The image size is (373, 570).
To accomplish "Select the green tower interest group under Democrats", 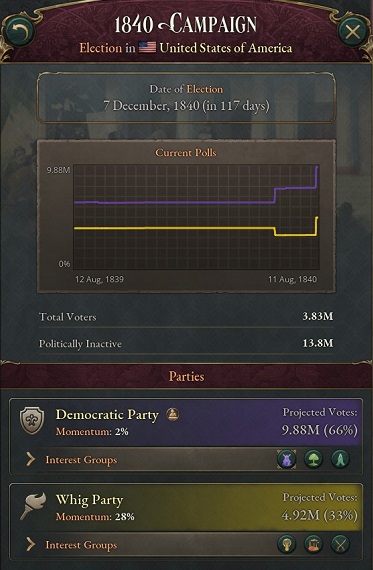I will coord(340,459).
